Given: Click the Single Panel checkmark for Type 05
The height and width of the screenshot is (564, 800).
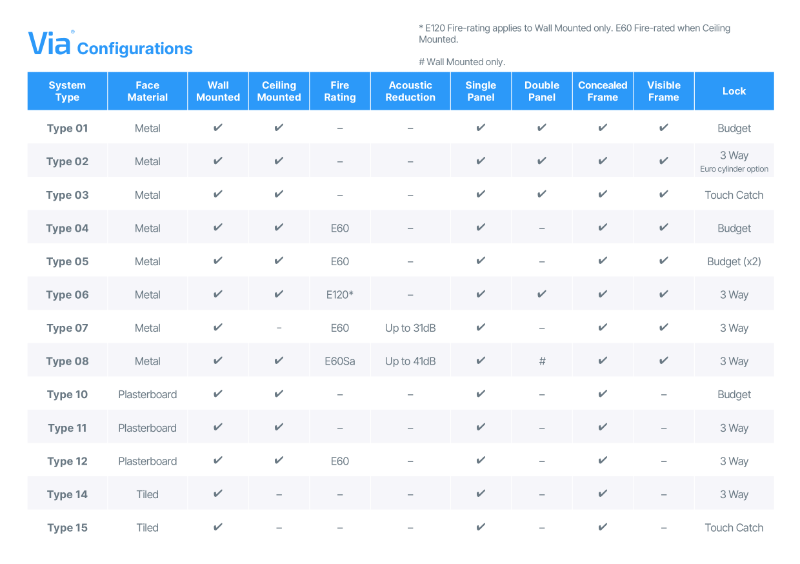Looking at the screenshot, I should 481,260.
